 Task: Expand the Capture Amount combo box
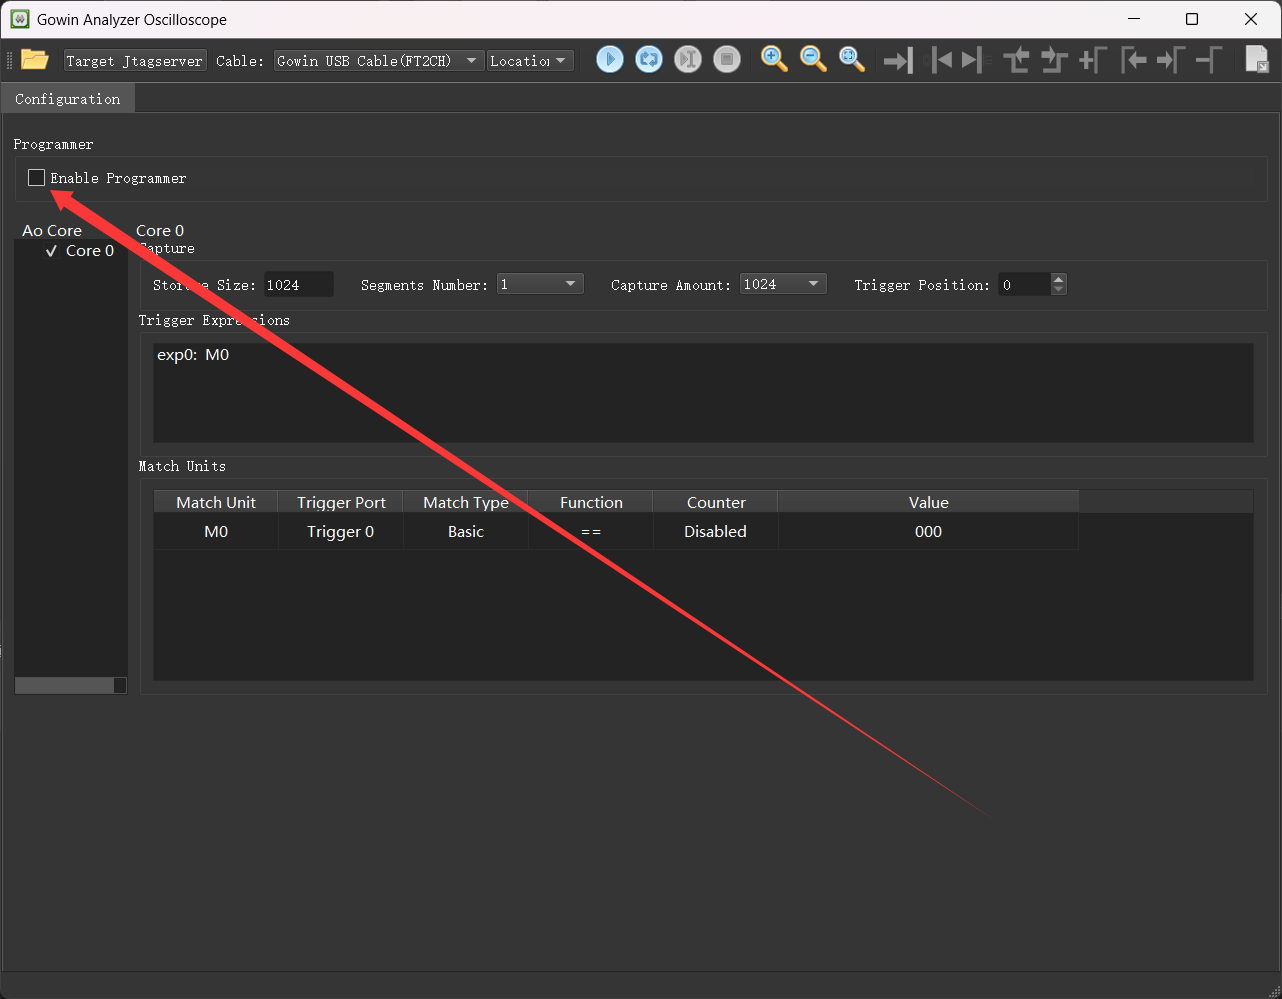(783, 284)
